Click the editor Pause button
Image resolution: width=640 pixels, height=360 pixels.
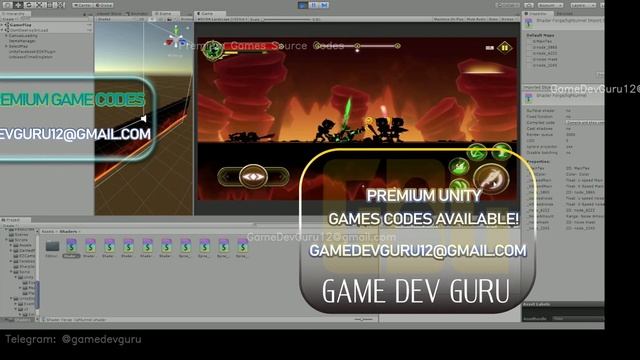[313, 5]
